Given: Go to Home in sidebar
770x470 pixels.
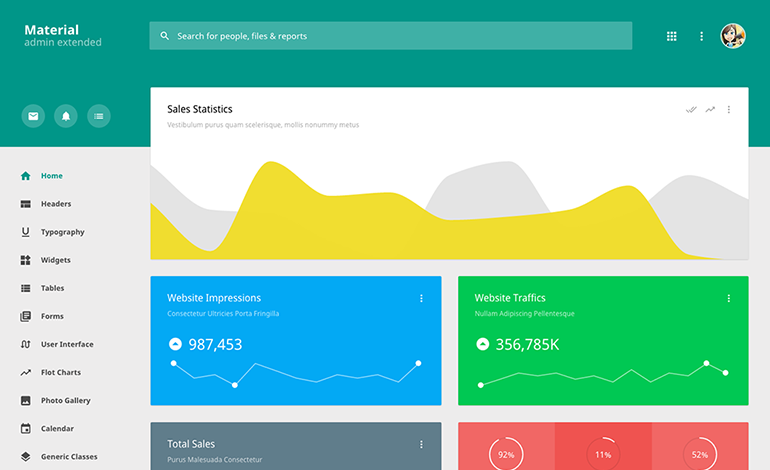Looking at the screenshot, I should [x=52, y=176].
